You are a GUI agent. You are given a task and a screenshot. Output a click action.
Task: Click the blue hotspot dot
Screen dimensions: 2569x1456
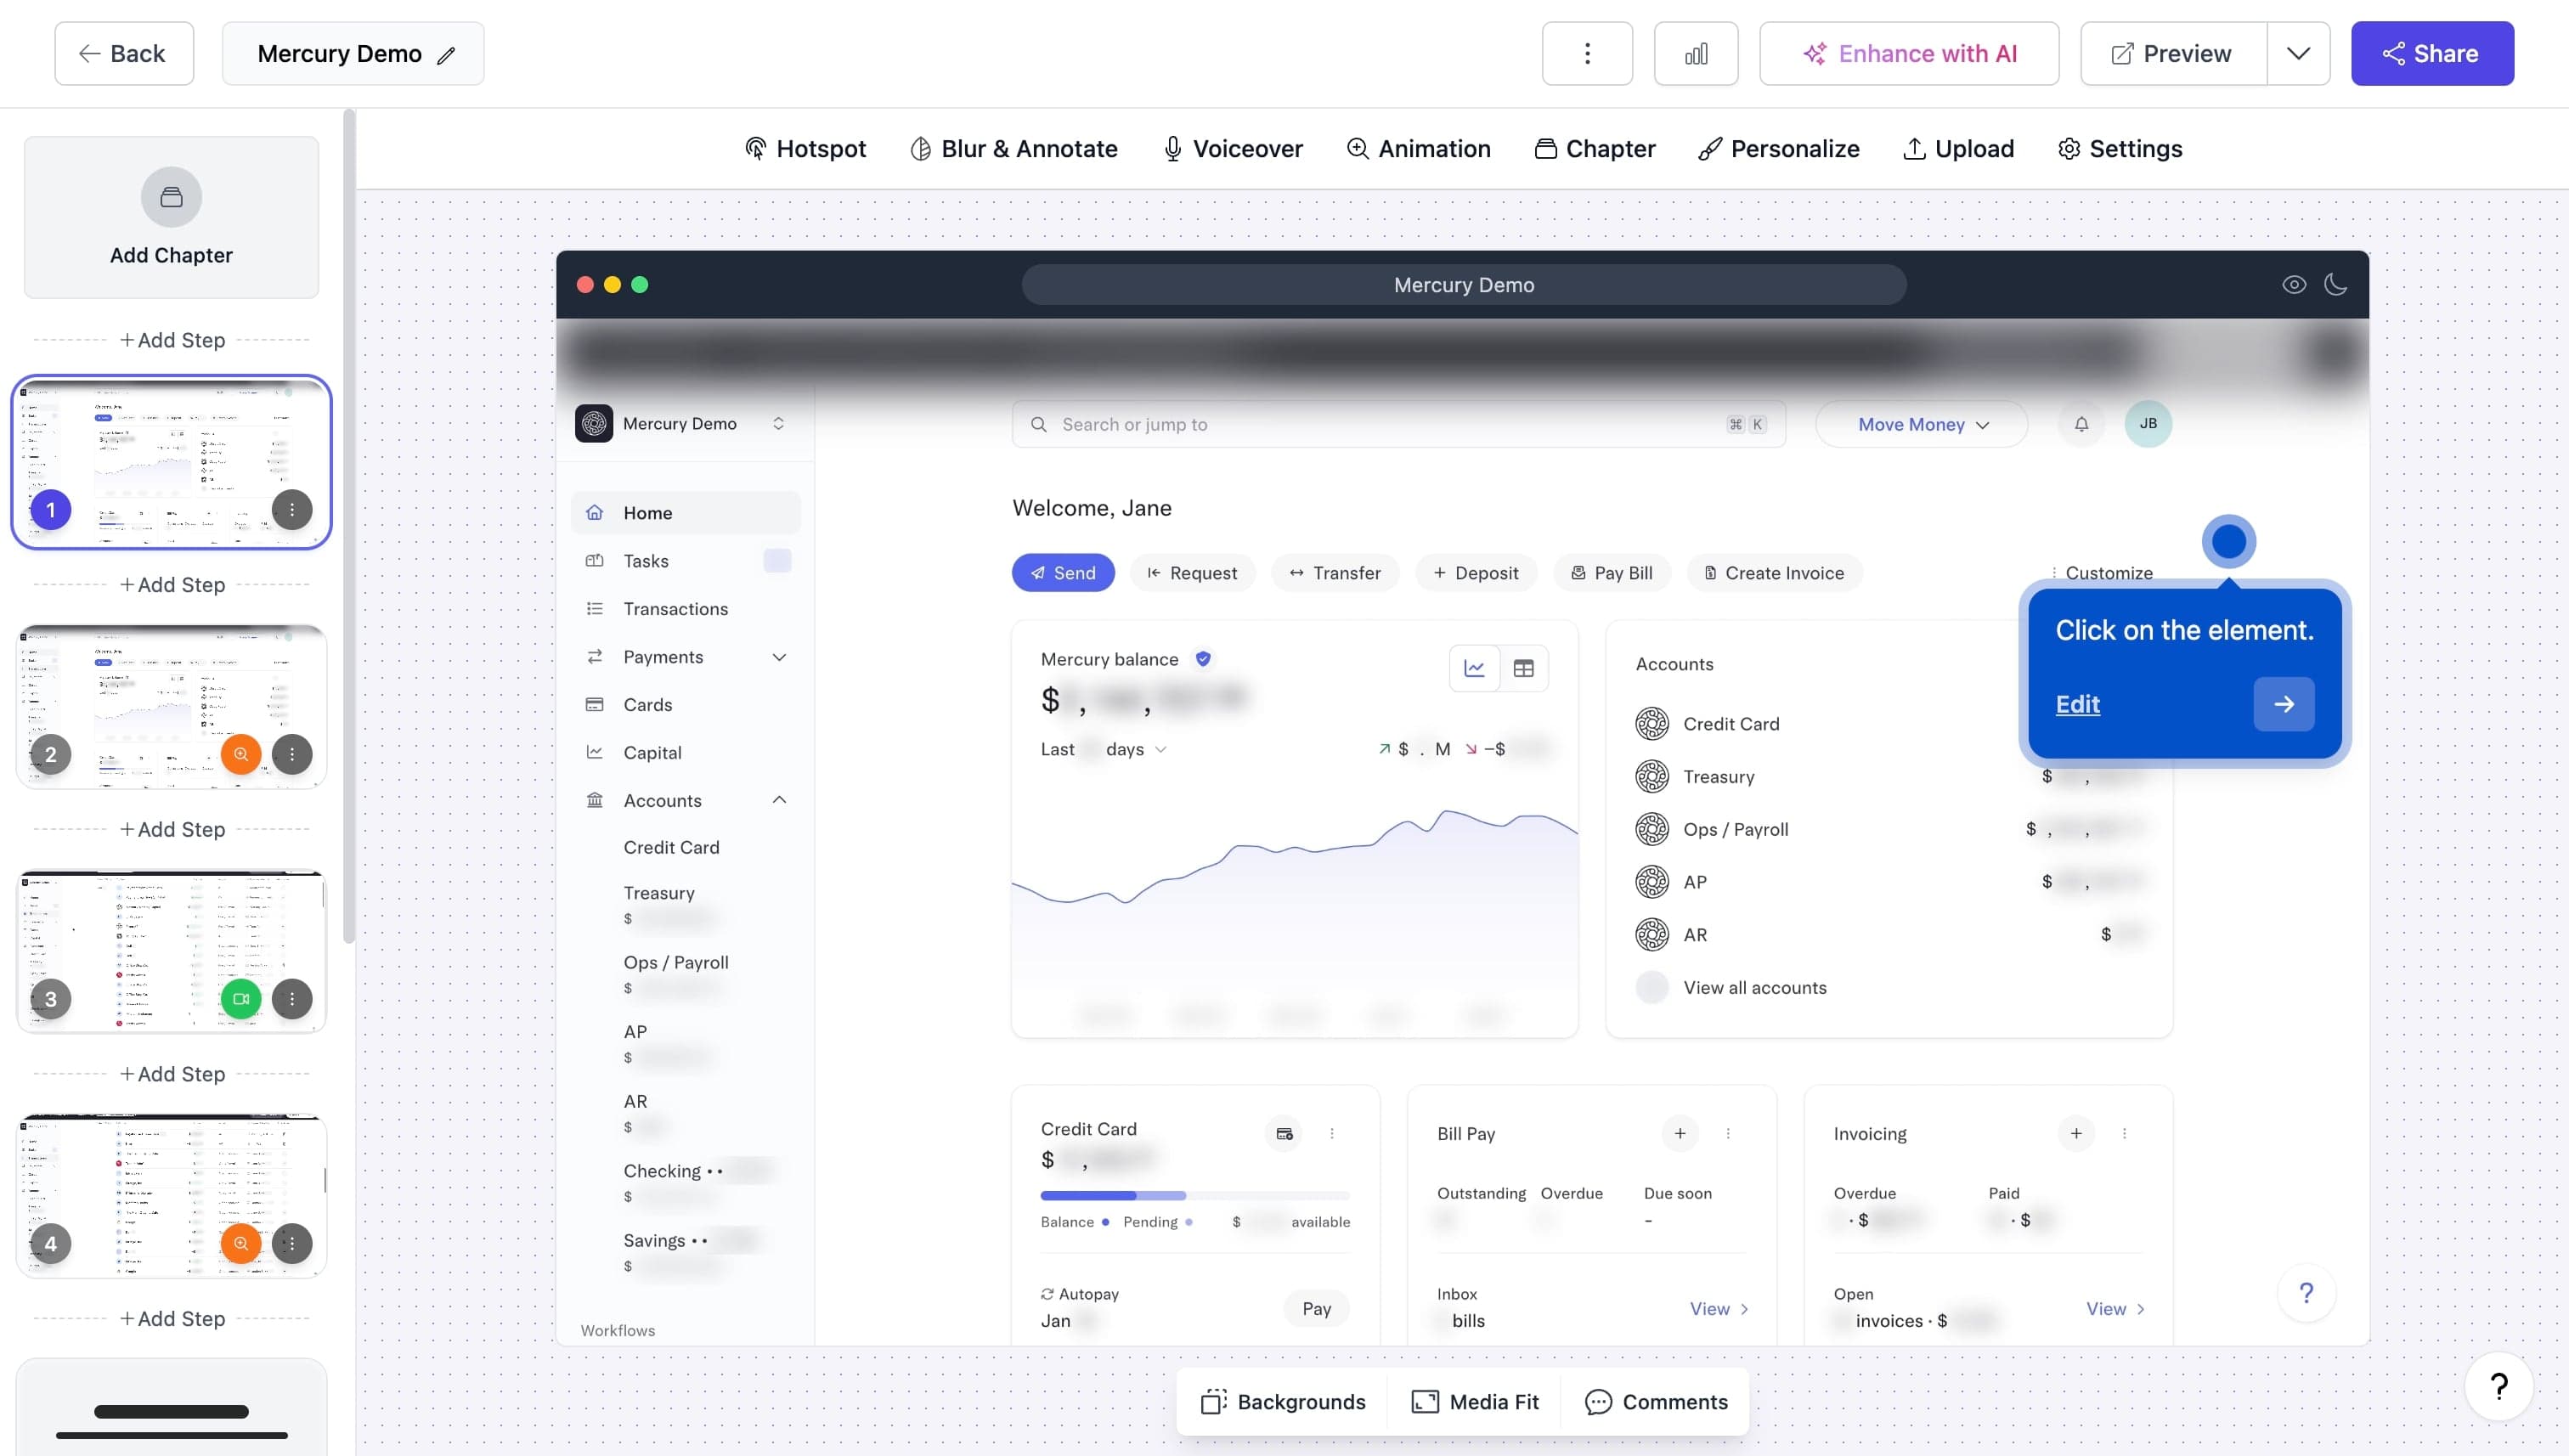[2229, 542]
